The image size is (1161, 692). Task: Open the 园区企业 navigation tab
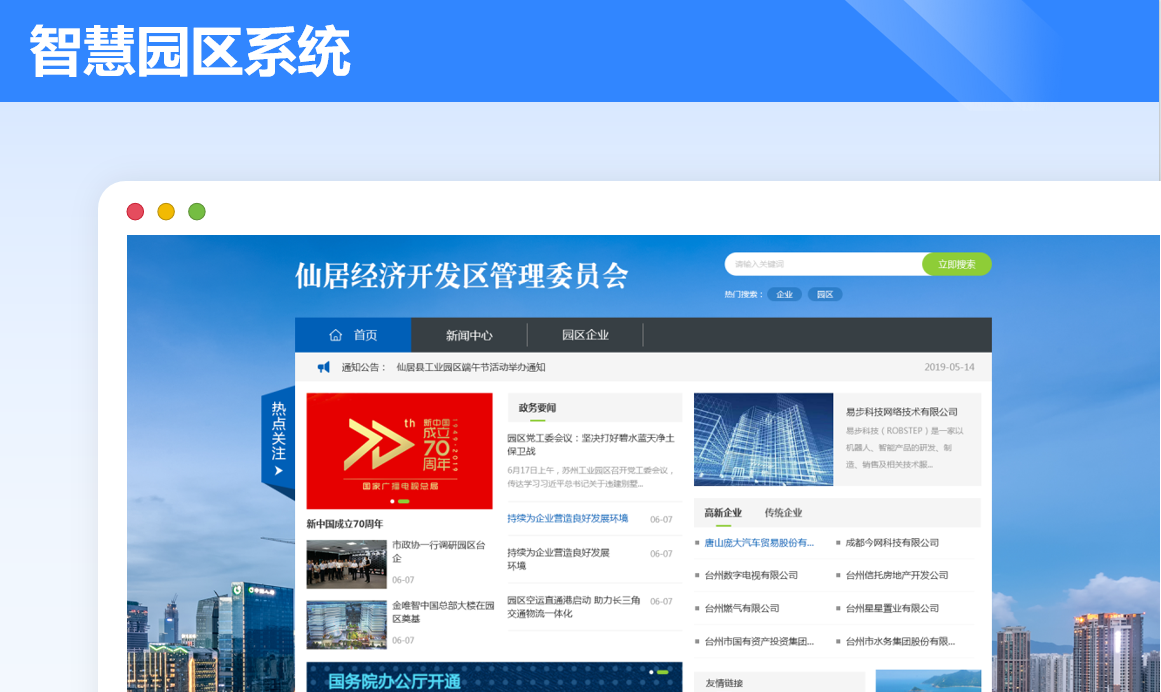pyautogui.click(x=585, y=335)
